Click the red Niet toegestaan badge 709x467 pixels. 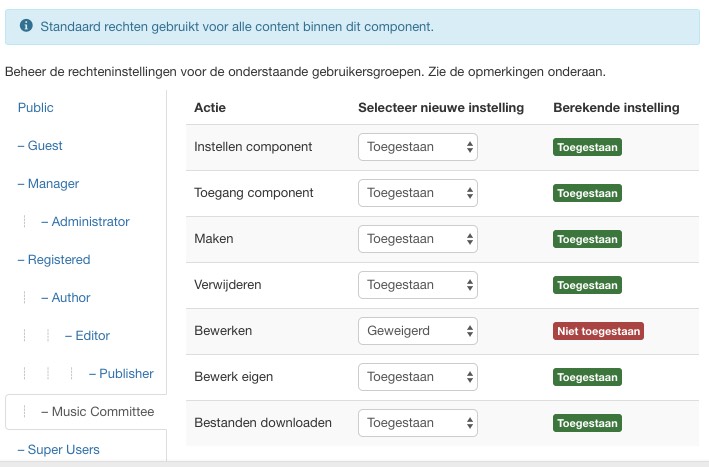tap(598, 331)
